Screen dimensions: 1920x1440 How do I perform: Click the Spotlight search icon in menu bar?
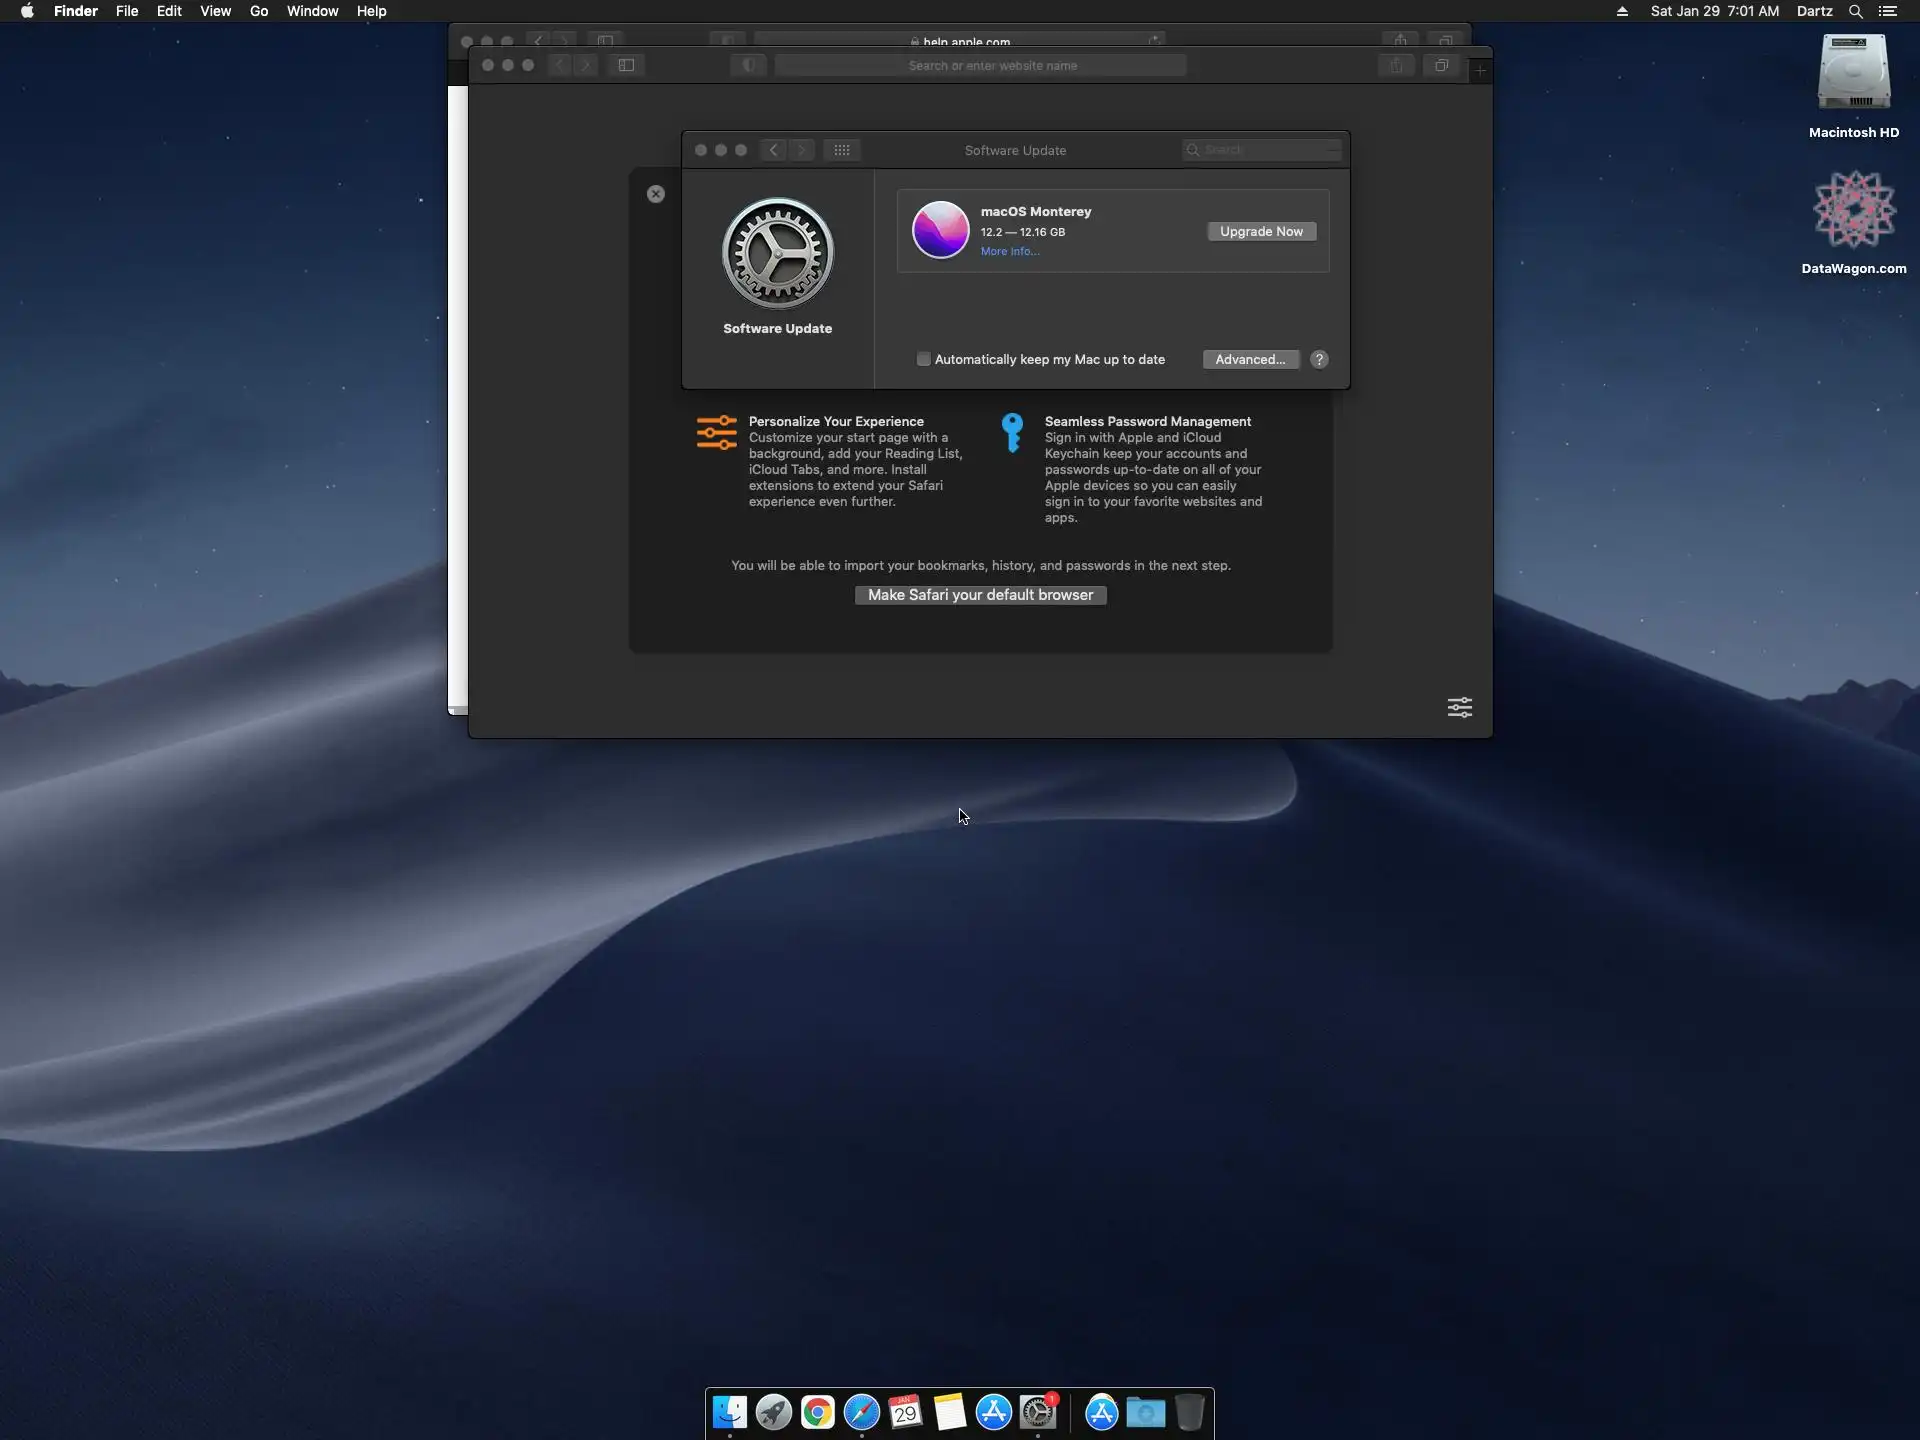pyautogui.click(x=1855, y=12)
